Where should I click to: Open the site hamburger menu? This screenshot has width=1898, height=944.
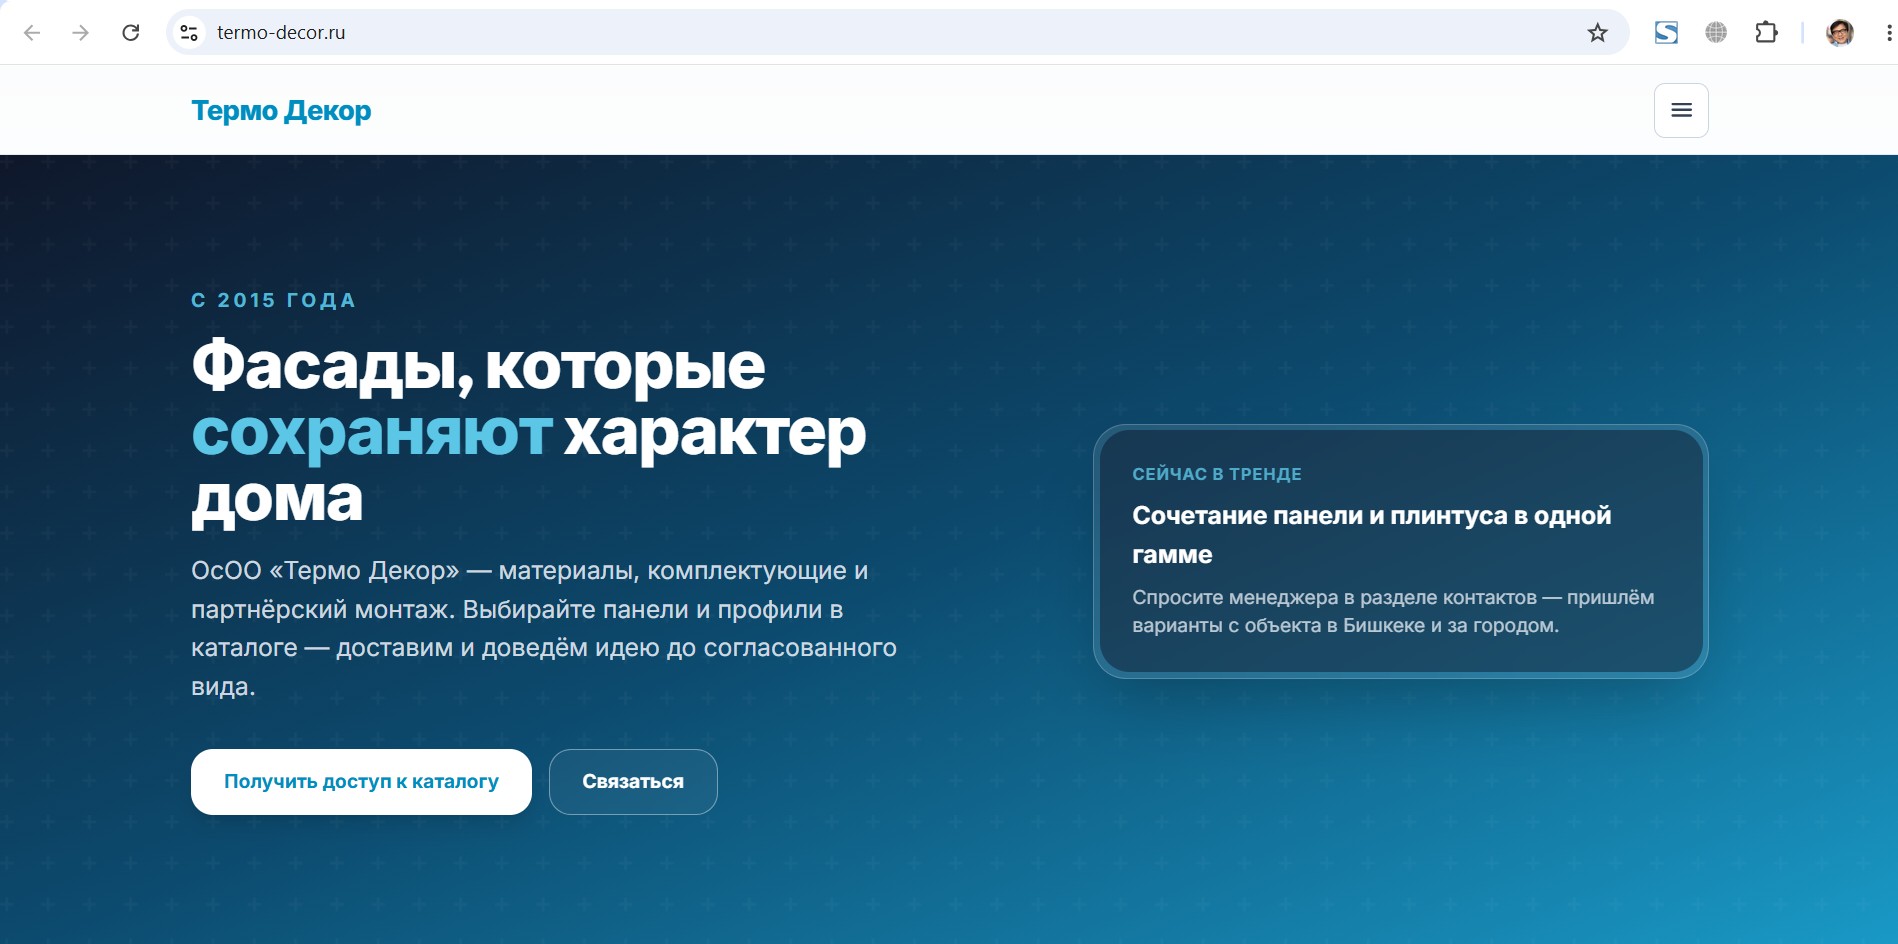(x=1681, y=110)
